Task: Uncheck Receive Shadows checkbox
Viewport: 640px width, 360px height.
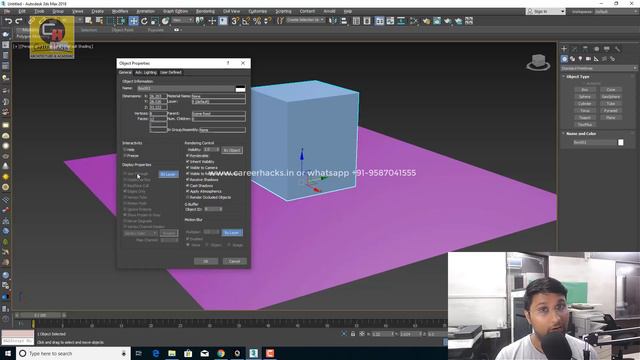Action: point(188,180)
